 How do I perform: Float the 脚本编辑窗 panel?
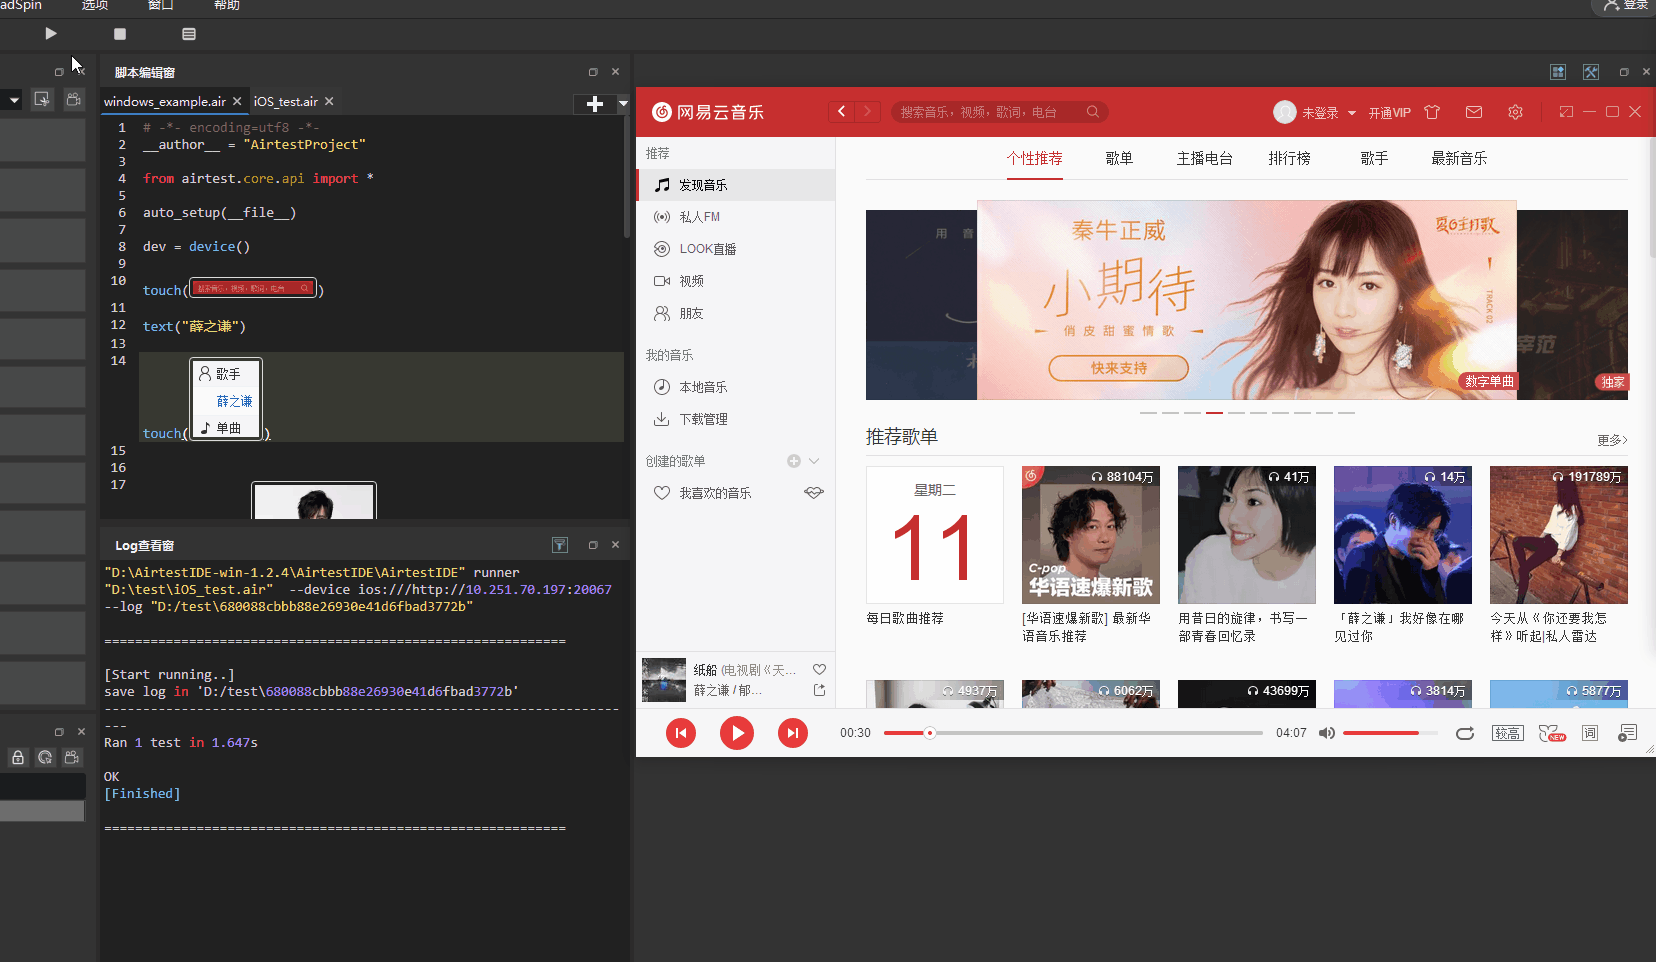tap(593, 72)
